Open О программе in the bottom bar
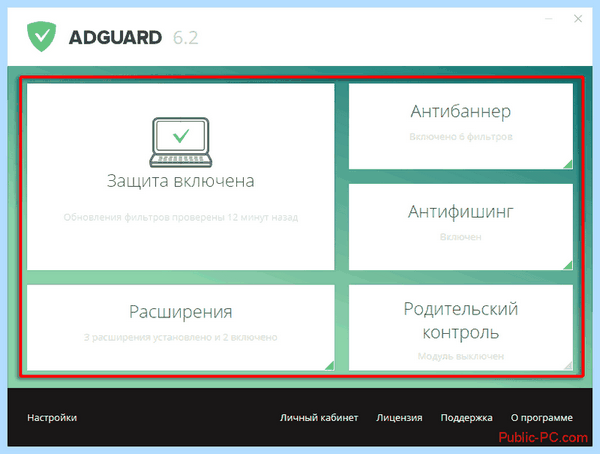600x454 pixels. [x=541, y=418]
